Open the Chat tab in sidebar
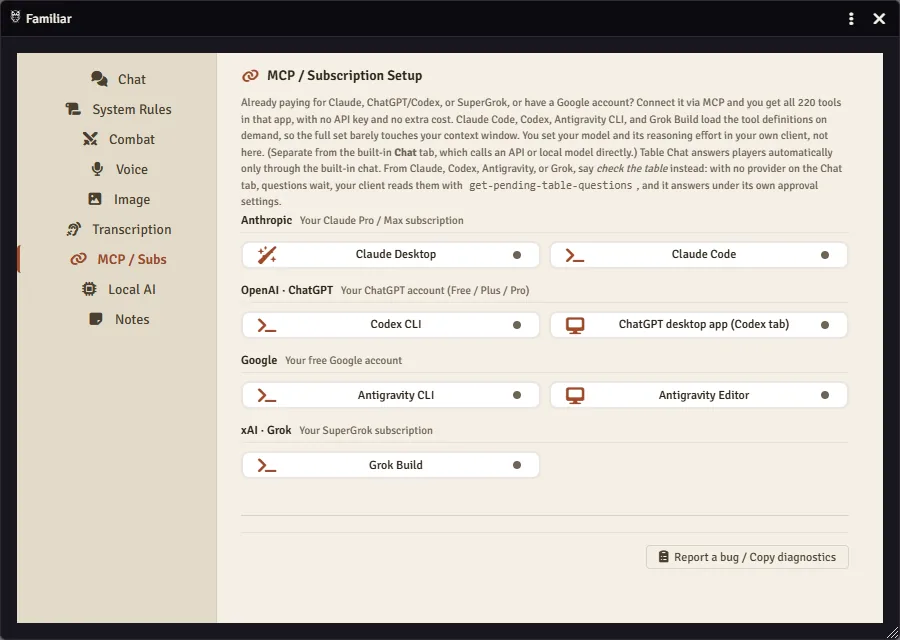Viewport: 900px width, 640px height. 118,79
